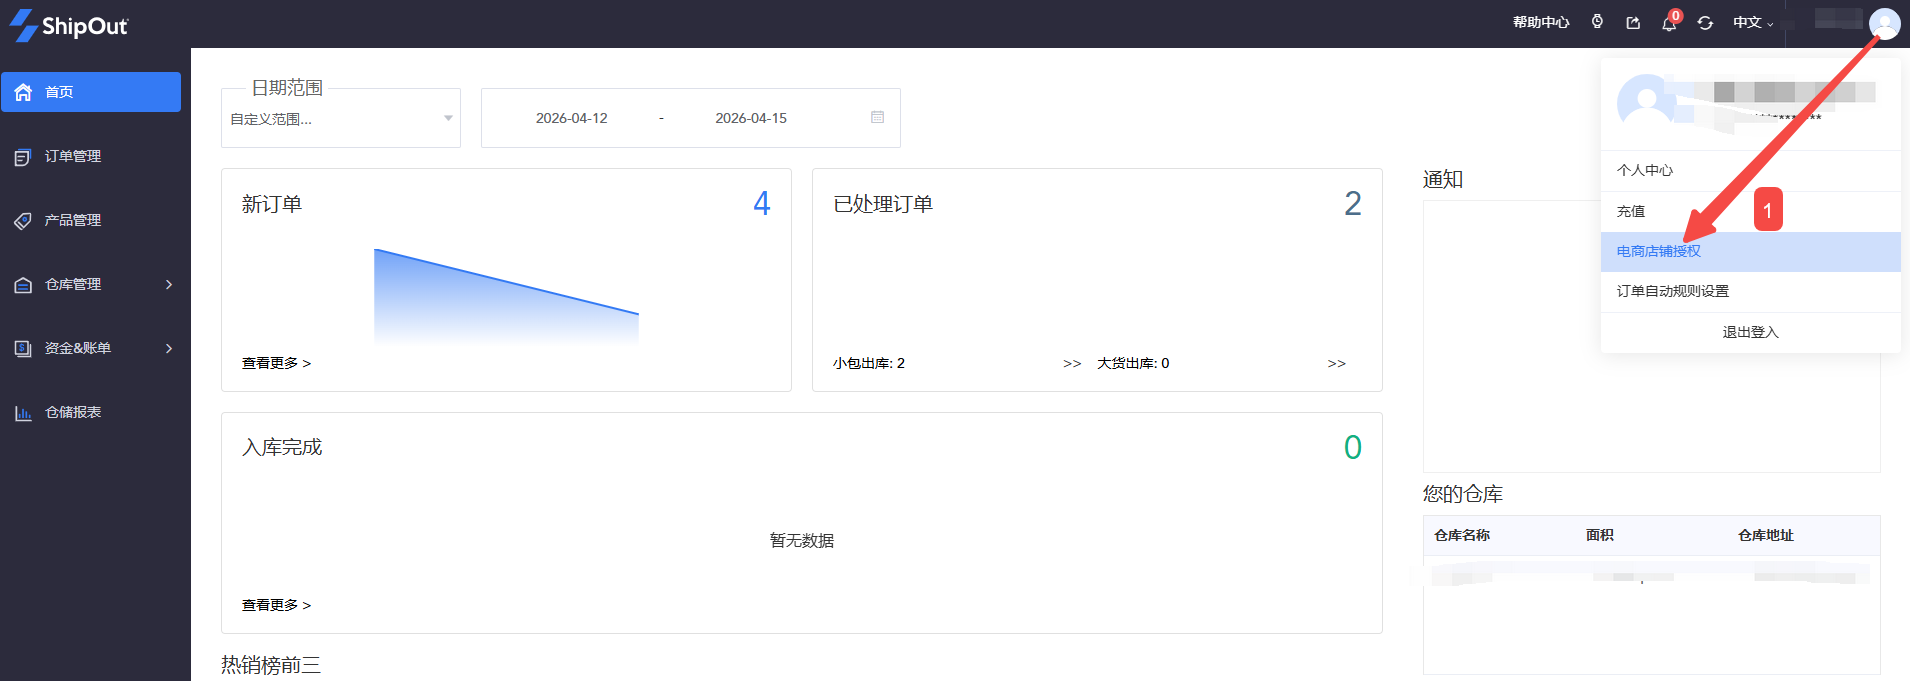
Task: Click the ShipOut logo
Action: 69,25
